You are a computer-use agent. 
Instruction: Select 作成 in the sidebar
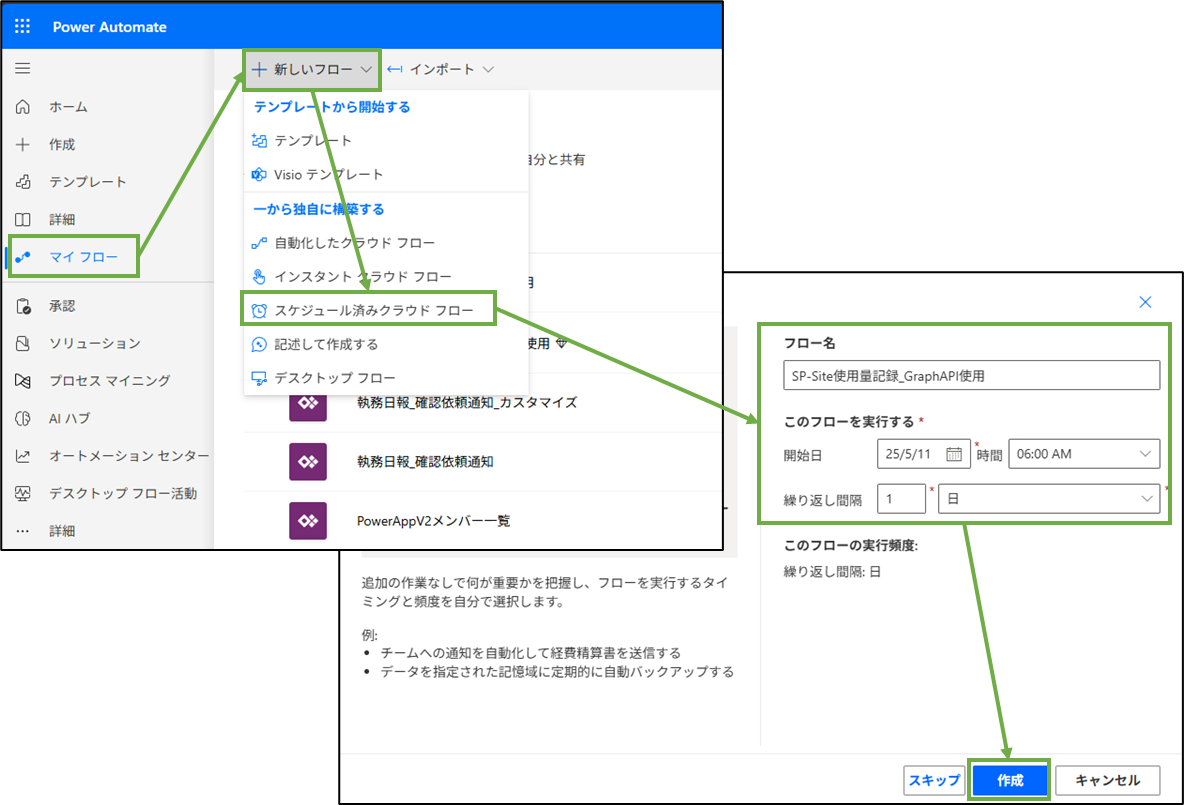pyautogui.click(x=62, y=144)
